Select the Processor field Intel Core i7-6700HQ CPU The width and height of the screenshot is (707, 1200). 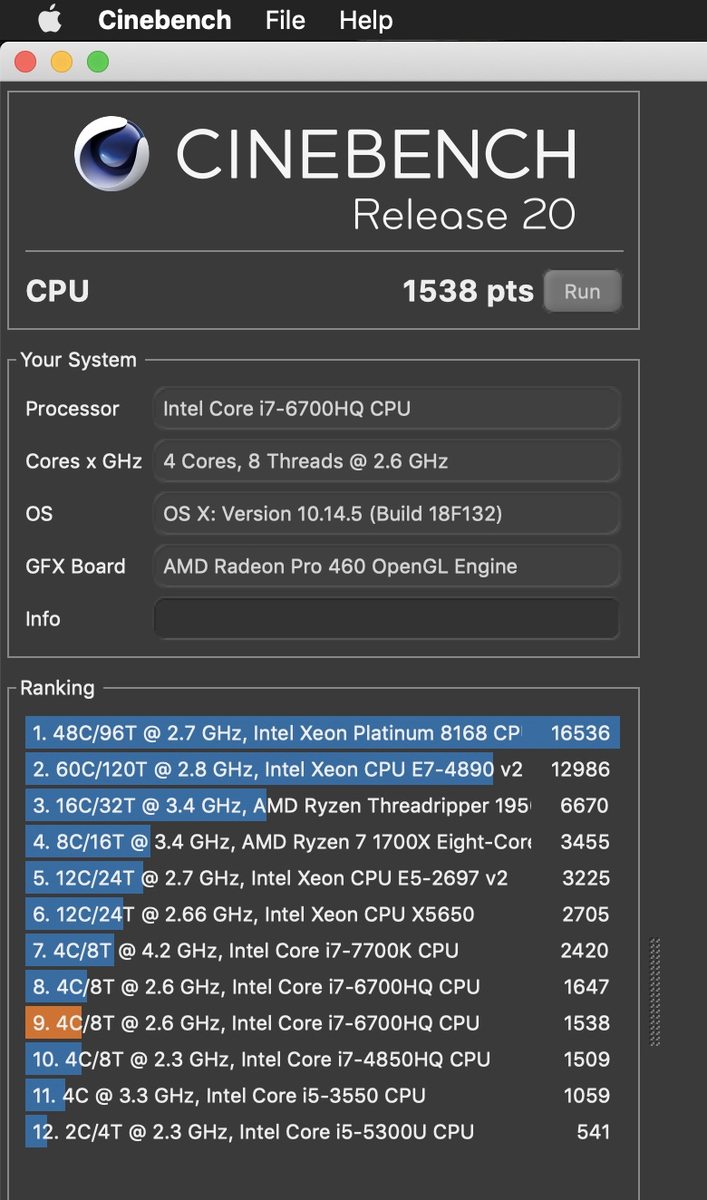click(x=386, y=408)
